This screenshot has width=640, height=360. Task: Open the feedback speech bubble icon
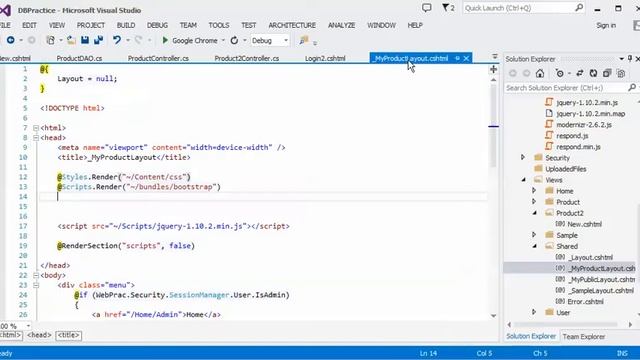(427, 8)
